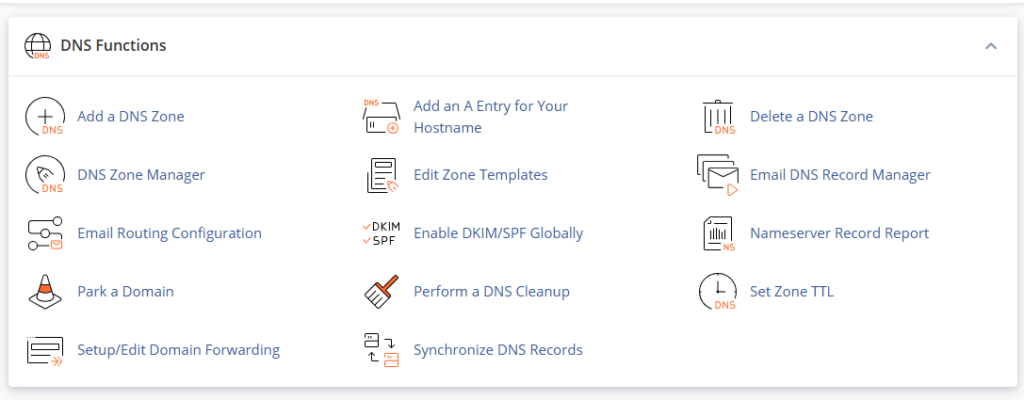This screenshot has height=400, width=1024.
Task: Click the Park a Domain cone icon
Action: click(x=44, y=292)
